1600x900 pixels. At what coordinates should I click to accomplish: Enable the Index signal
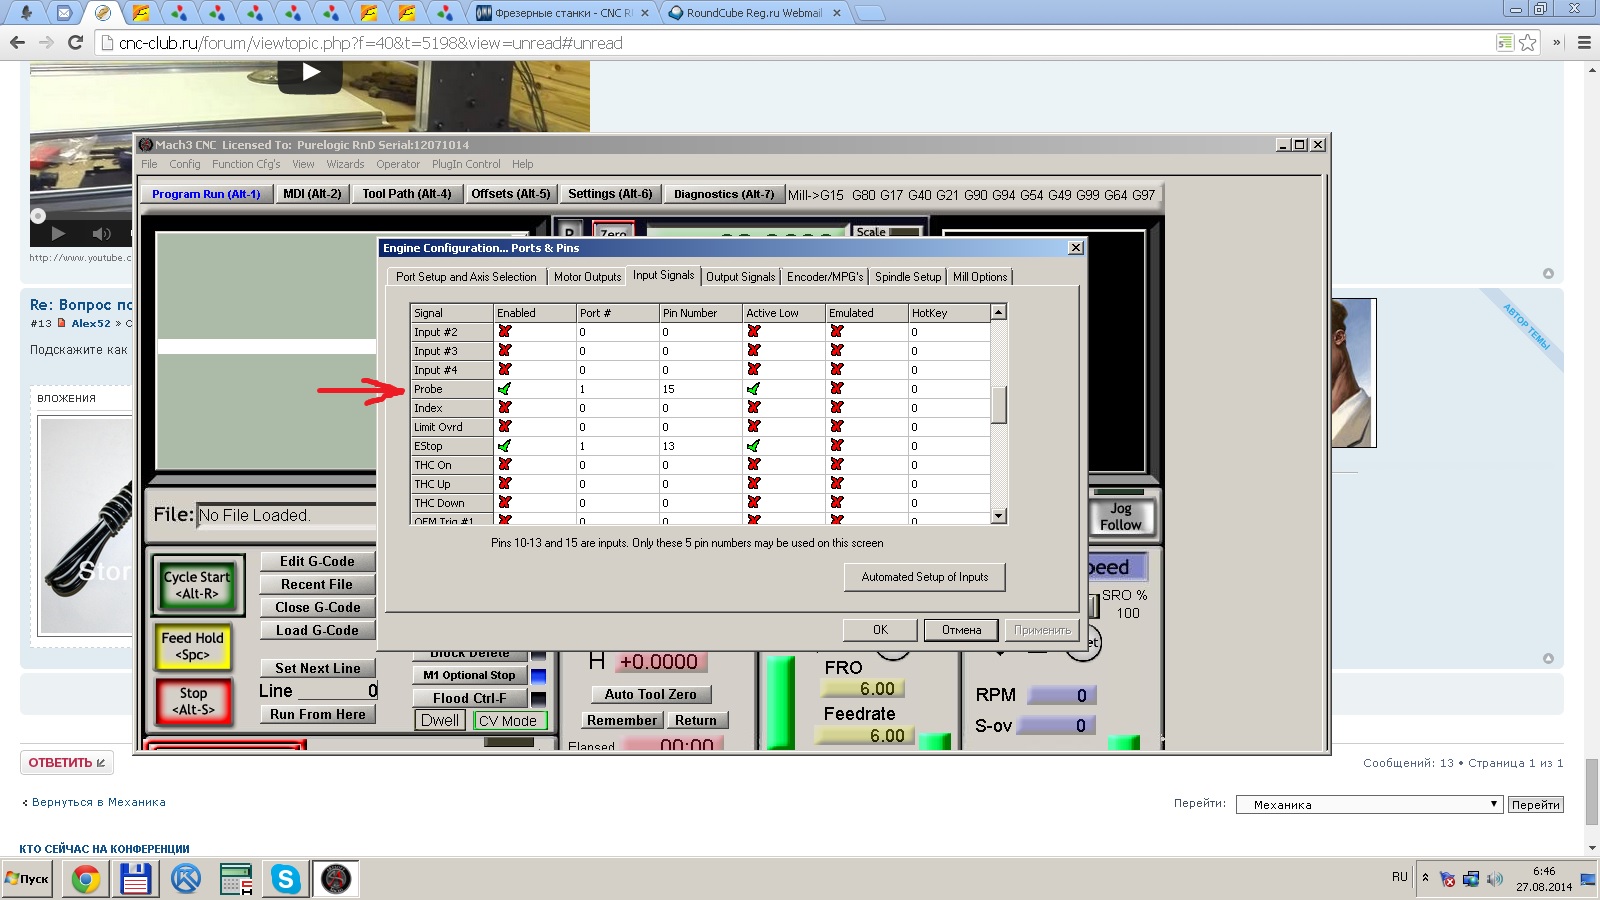point(505,408)
